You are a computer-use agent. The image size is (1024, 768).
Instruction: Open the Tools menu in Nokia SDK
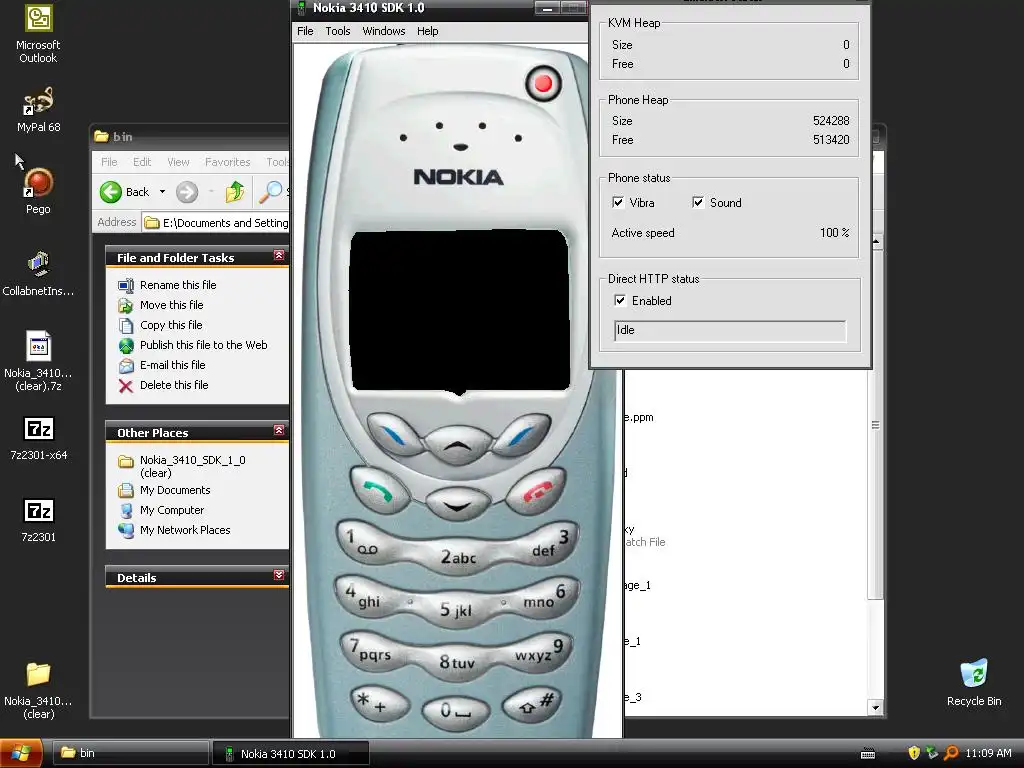point(338,31)
